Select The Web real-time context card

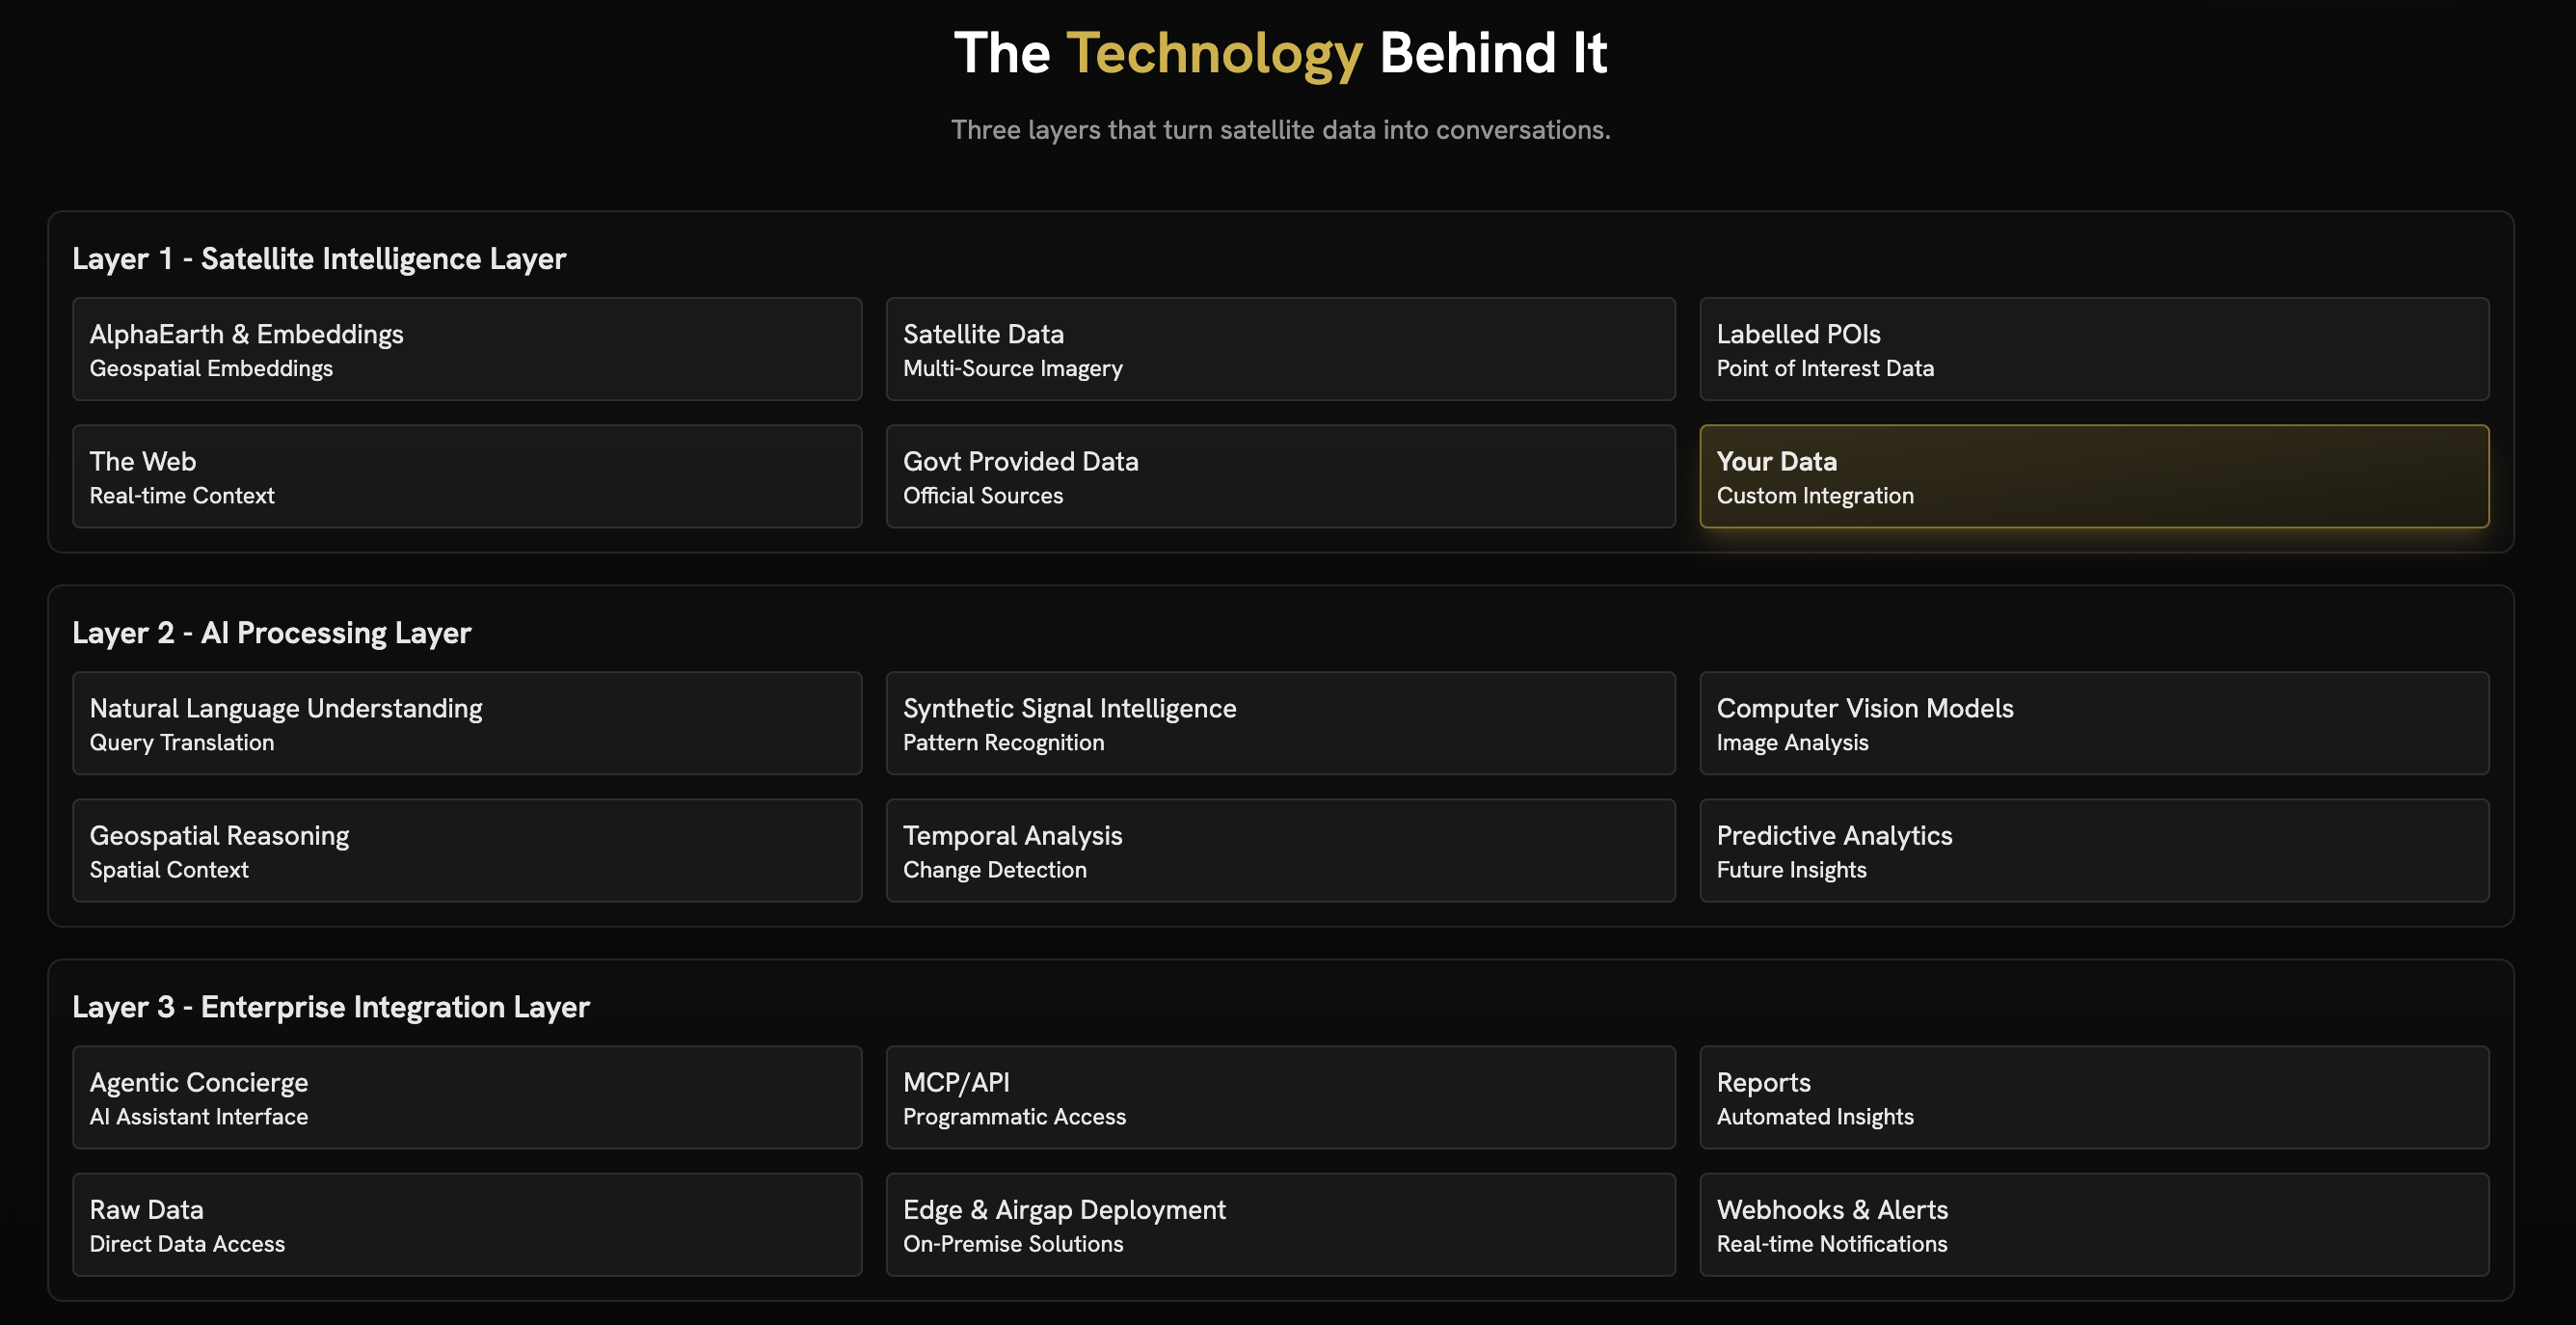coord(467,476)
